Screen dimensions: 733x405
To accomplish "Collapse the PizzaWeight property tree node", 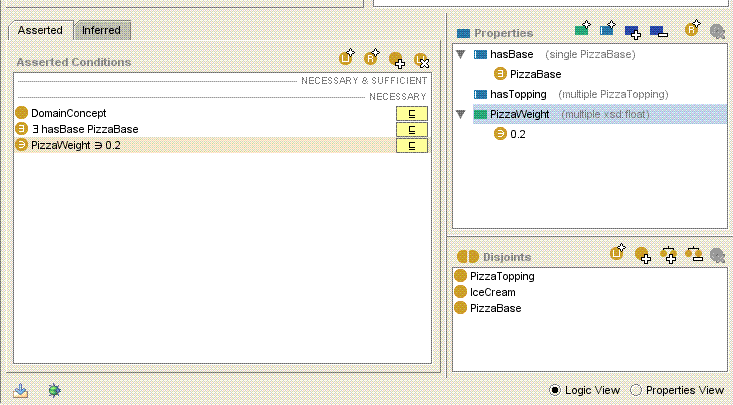I will tap(461, 115).
